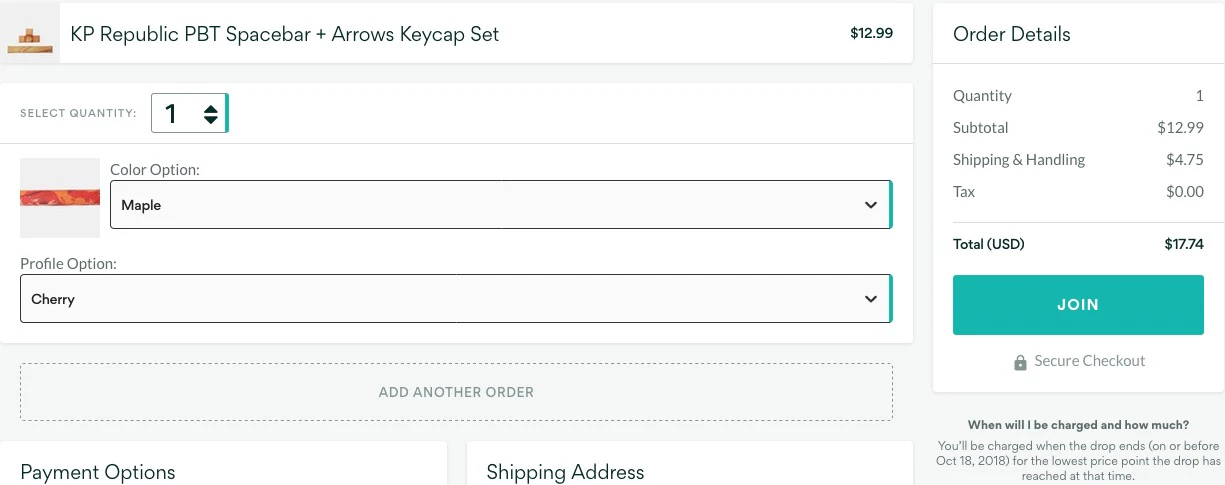The image size is (1225, 485).
Task: Click 'When will I be charged and how much?'
Action: [1078, 425]
